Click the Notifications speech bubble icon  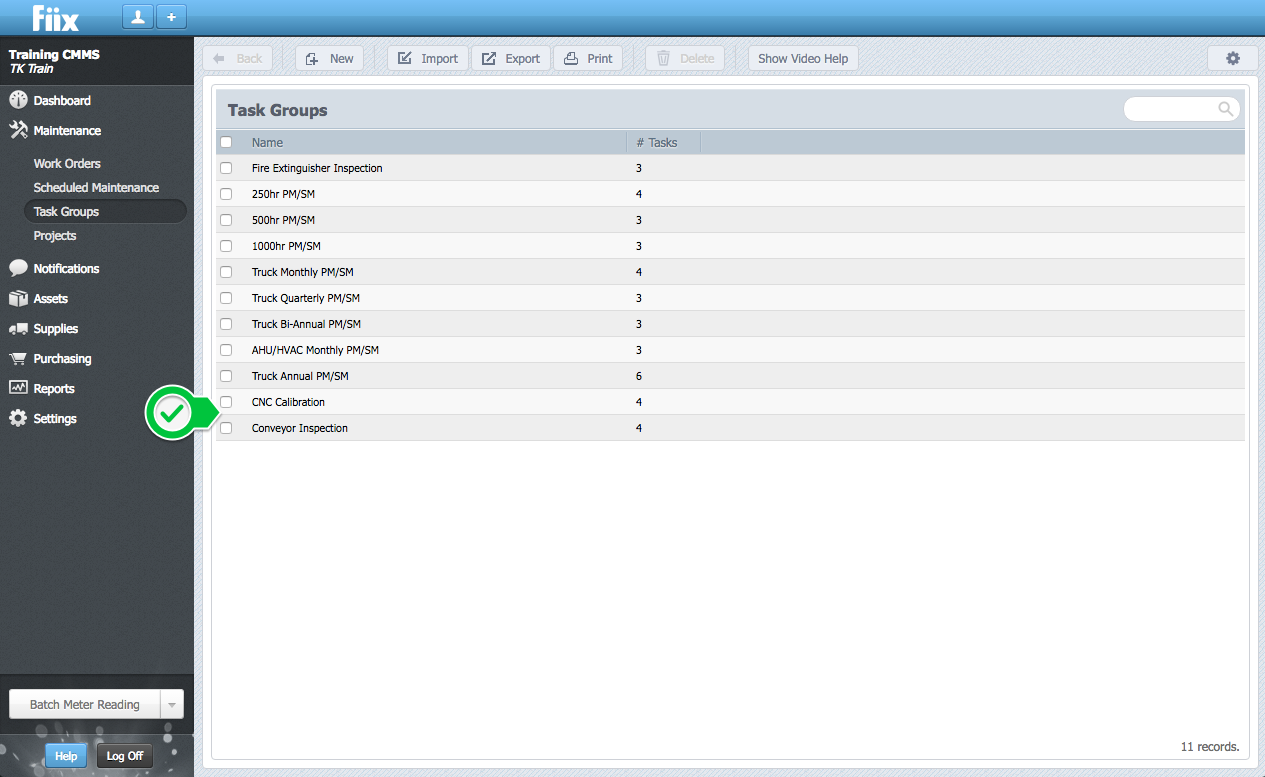pyautogui.click(x=18, y=268)
